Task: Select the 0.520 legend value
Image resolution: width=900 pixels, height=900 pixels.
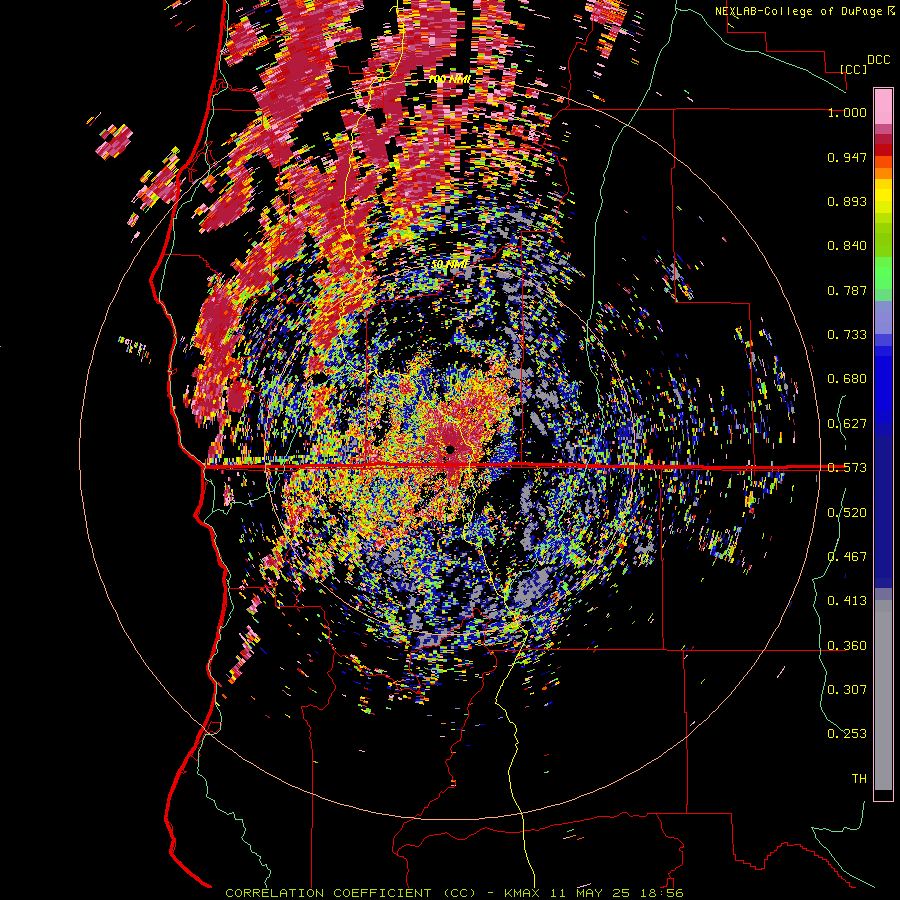Action: [x=847, y=513]
